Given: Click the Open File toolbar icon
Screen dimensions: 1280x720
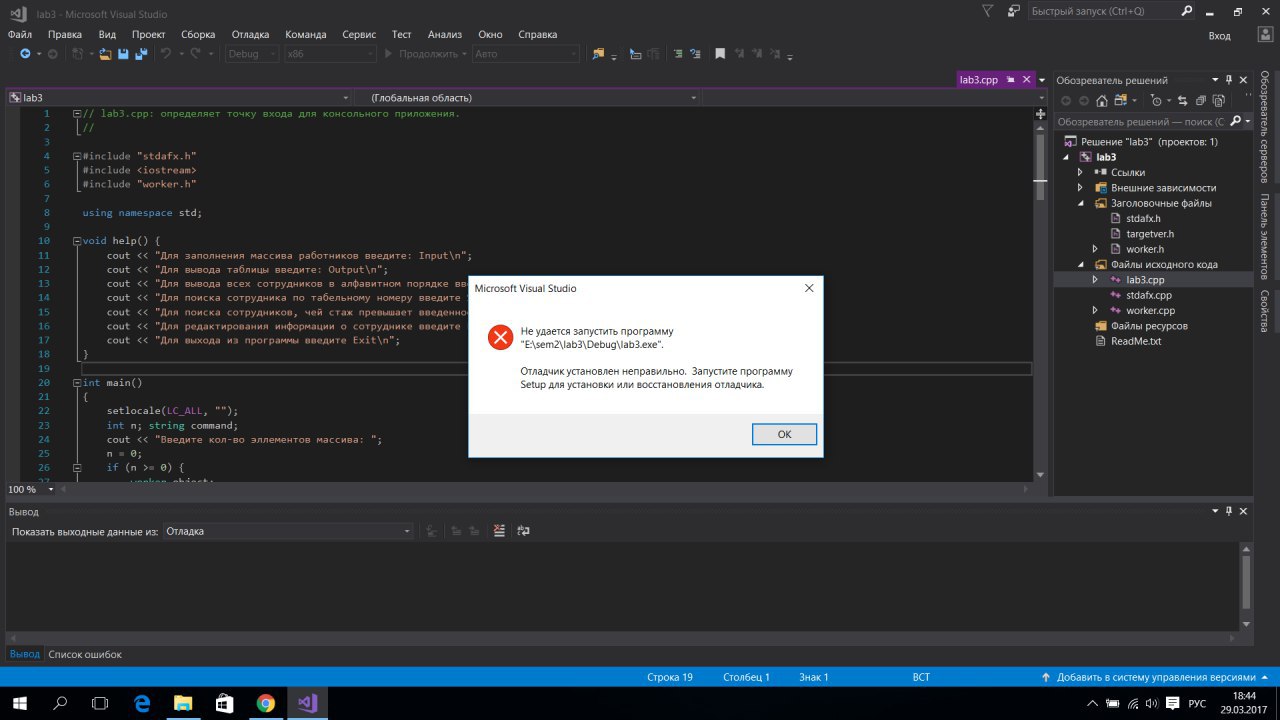Looking at the screenshot, I should pyautogui.click(x=105, y=54).
